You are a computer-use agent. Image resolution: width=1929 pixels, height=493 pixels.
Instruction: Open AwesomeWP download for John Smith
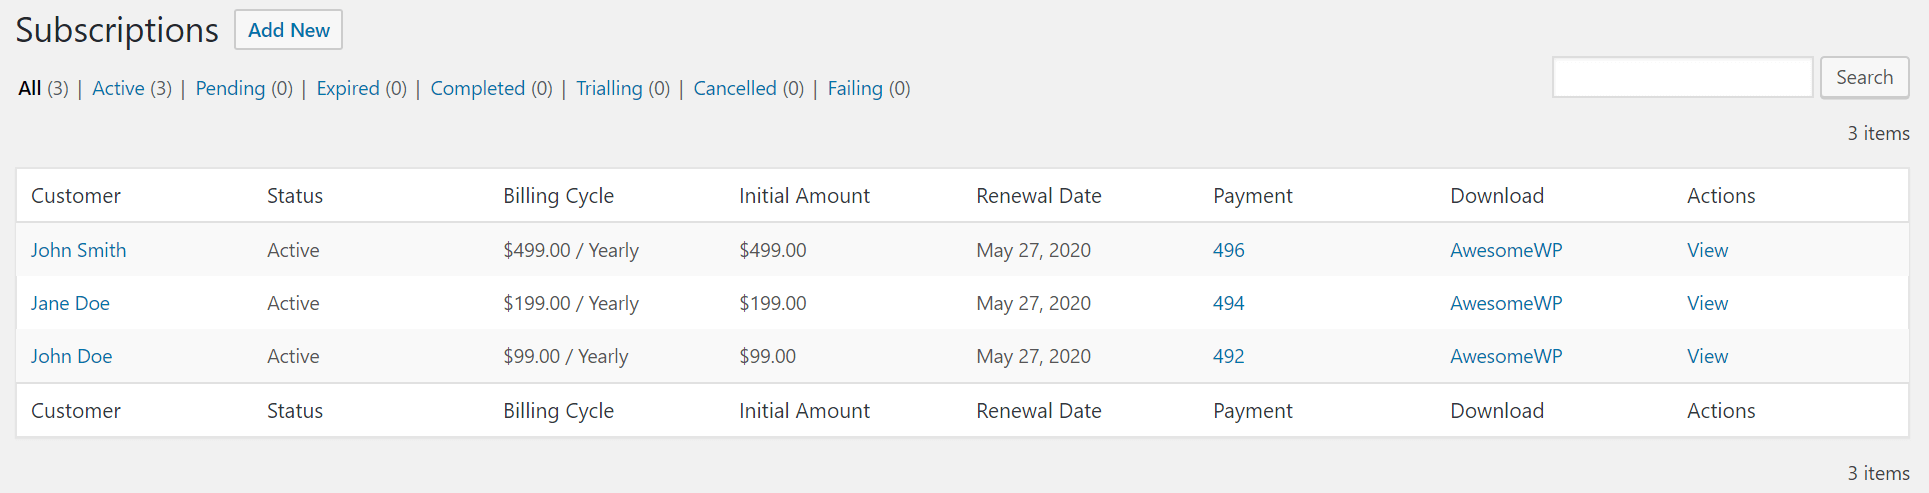(1505, 250)
